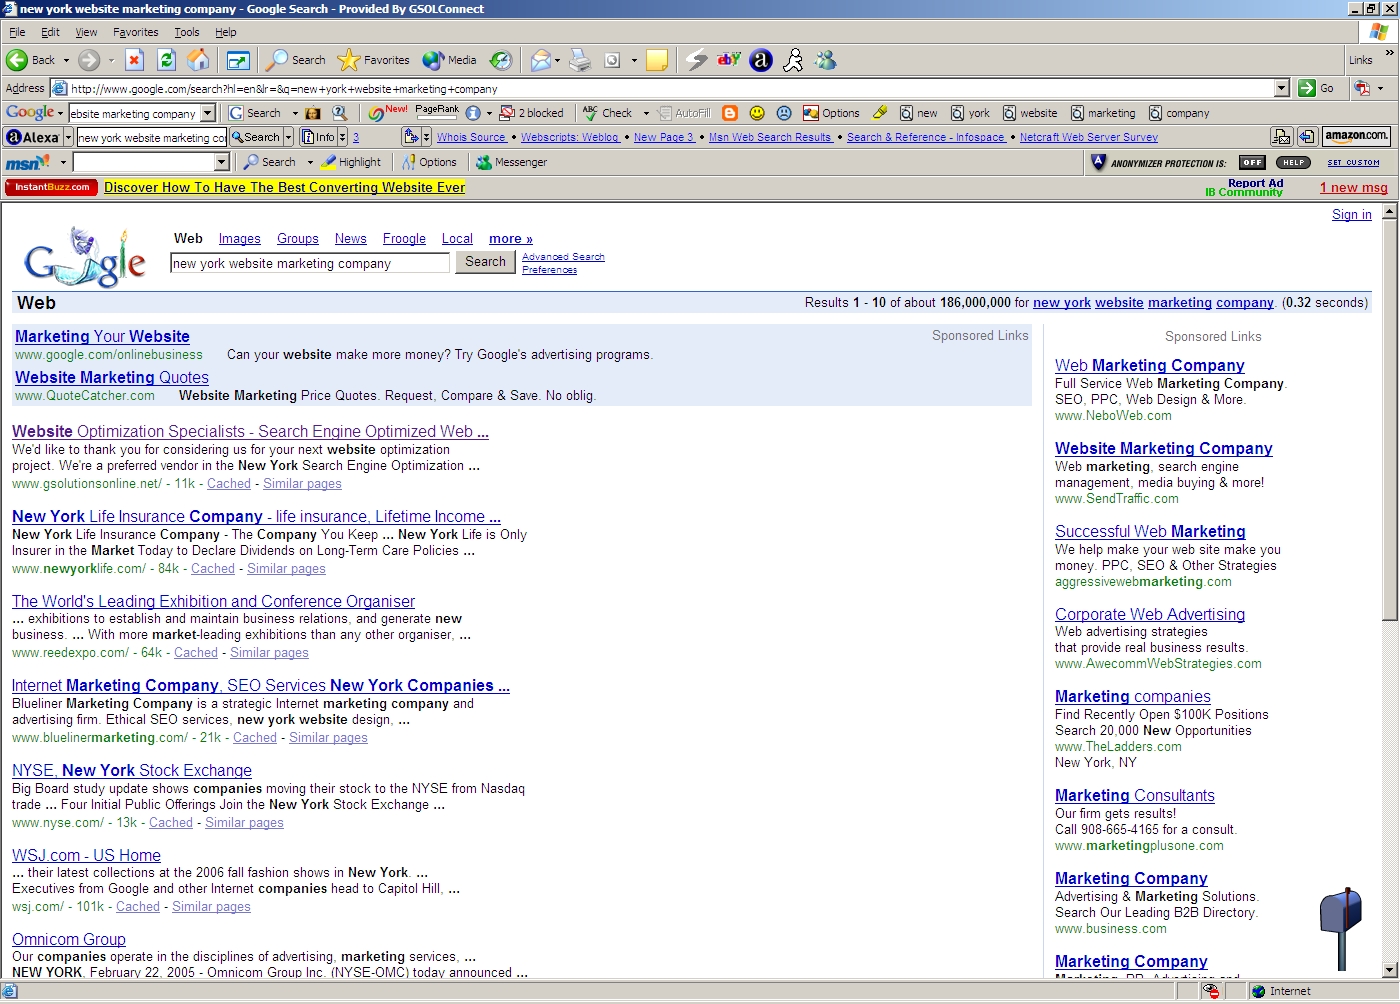Viewport: 1400px width, 1004px height.
Task: Open the 'New York Life Insurance Company' result
Action: tap(256, 517)
